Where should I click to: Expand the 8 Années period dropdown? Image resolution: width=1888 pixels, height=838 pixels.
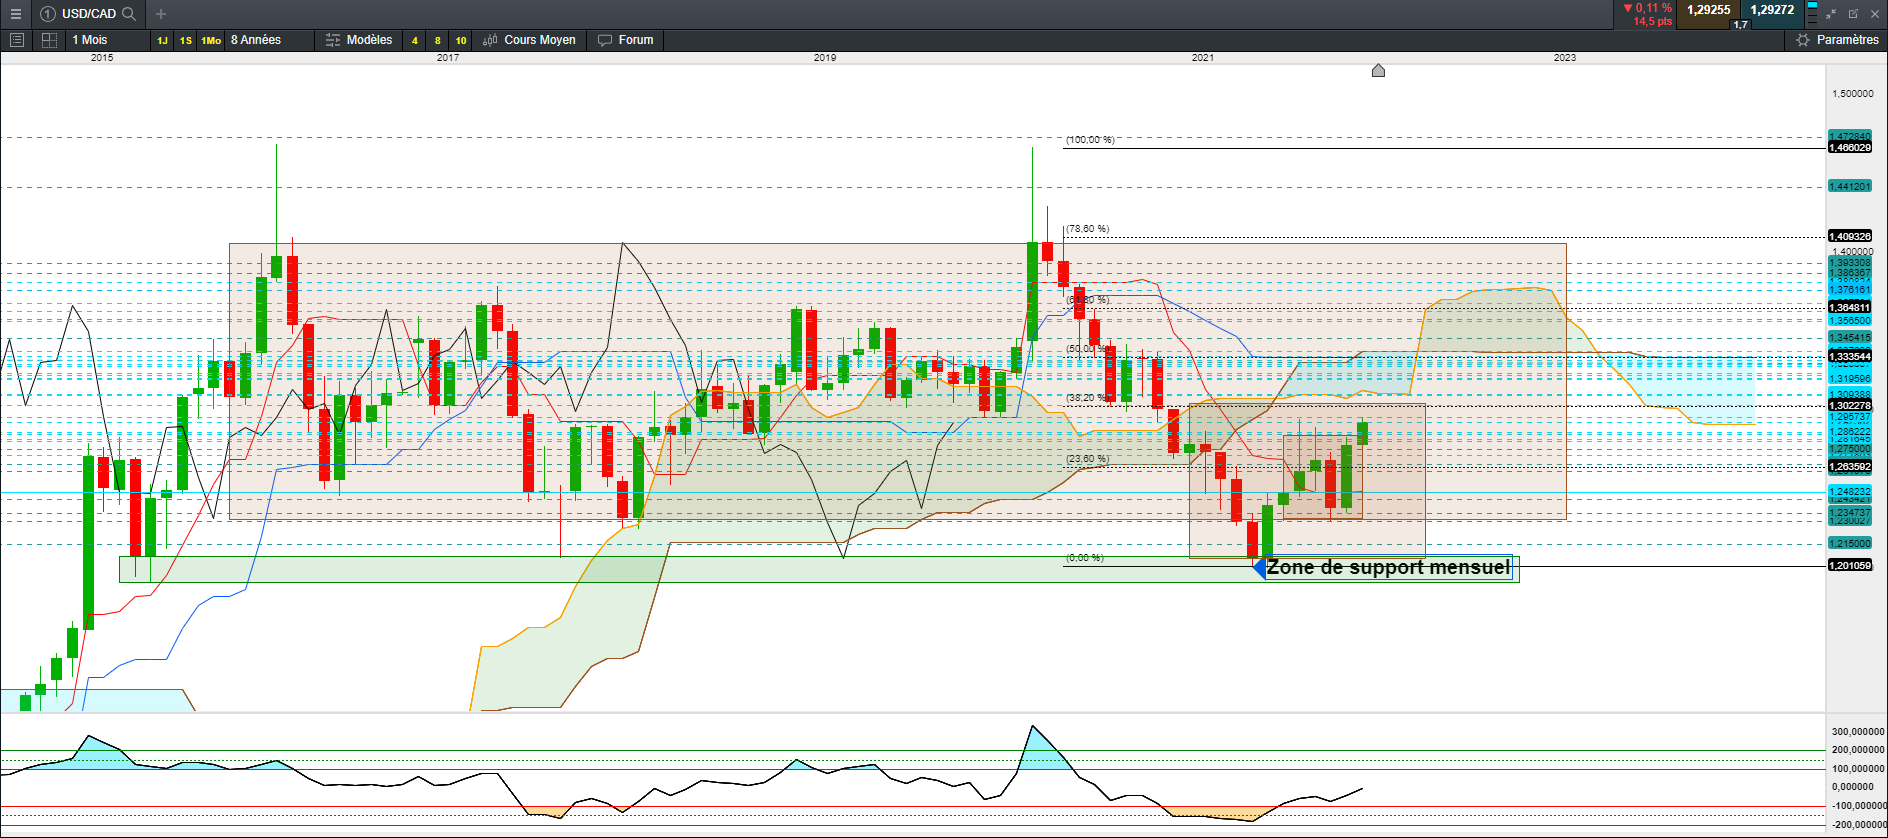pos(256,40)
